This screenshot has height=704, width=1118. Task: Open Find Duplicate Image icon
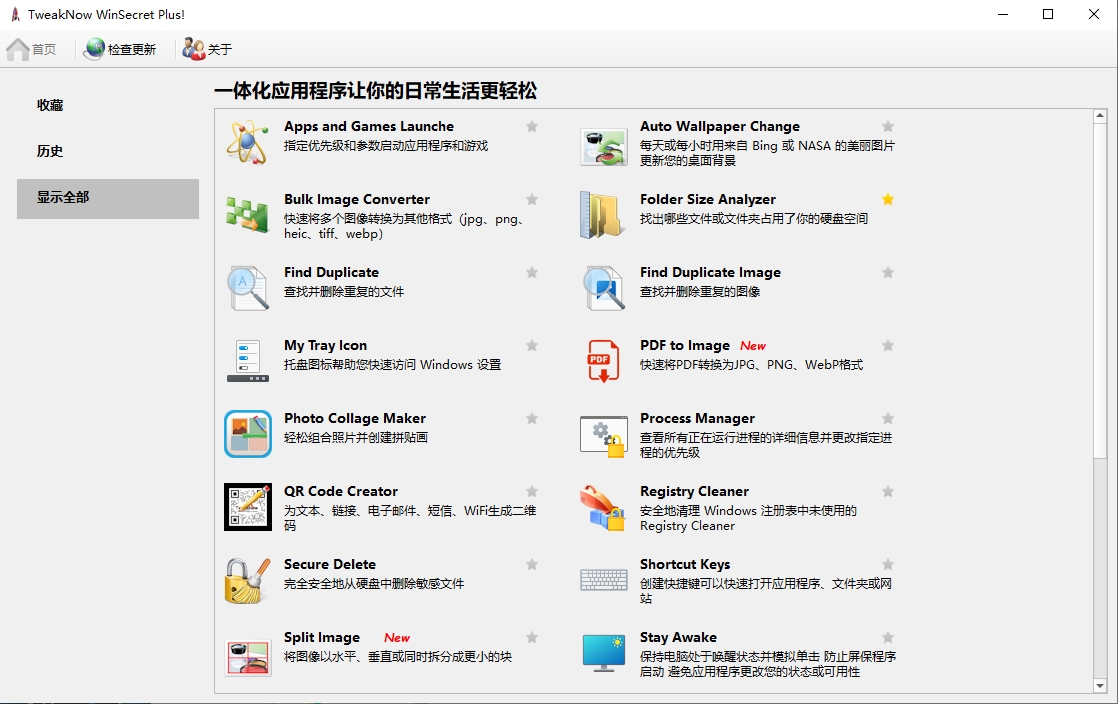604,288
